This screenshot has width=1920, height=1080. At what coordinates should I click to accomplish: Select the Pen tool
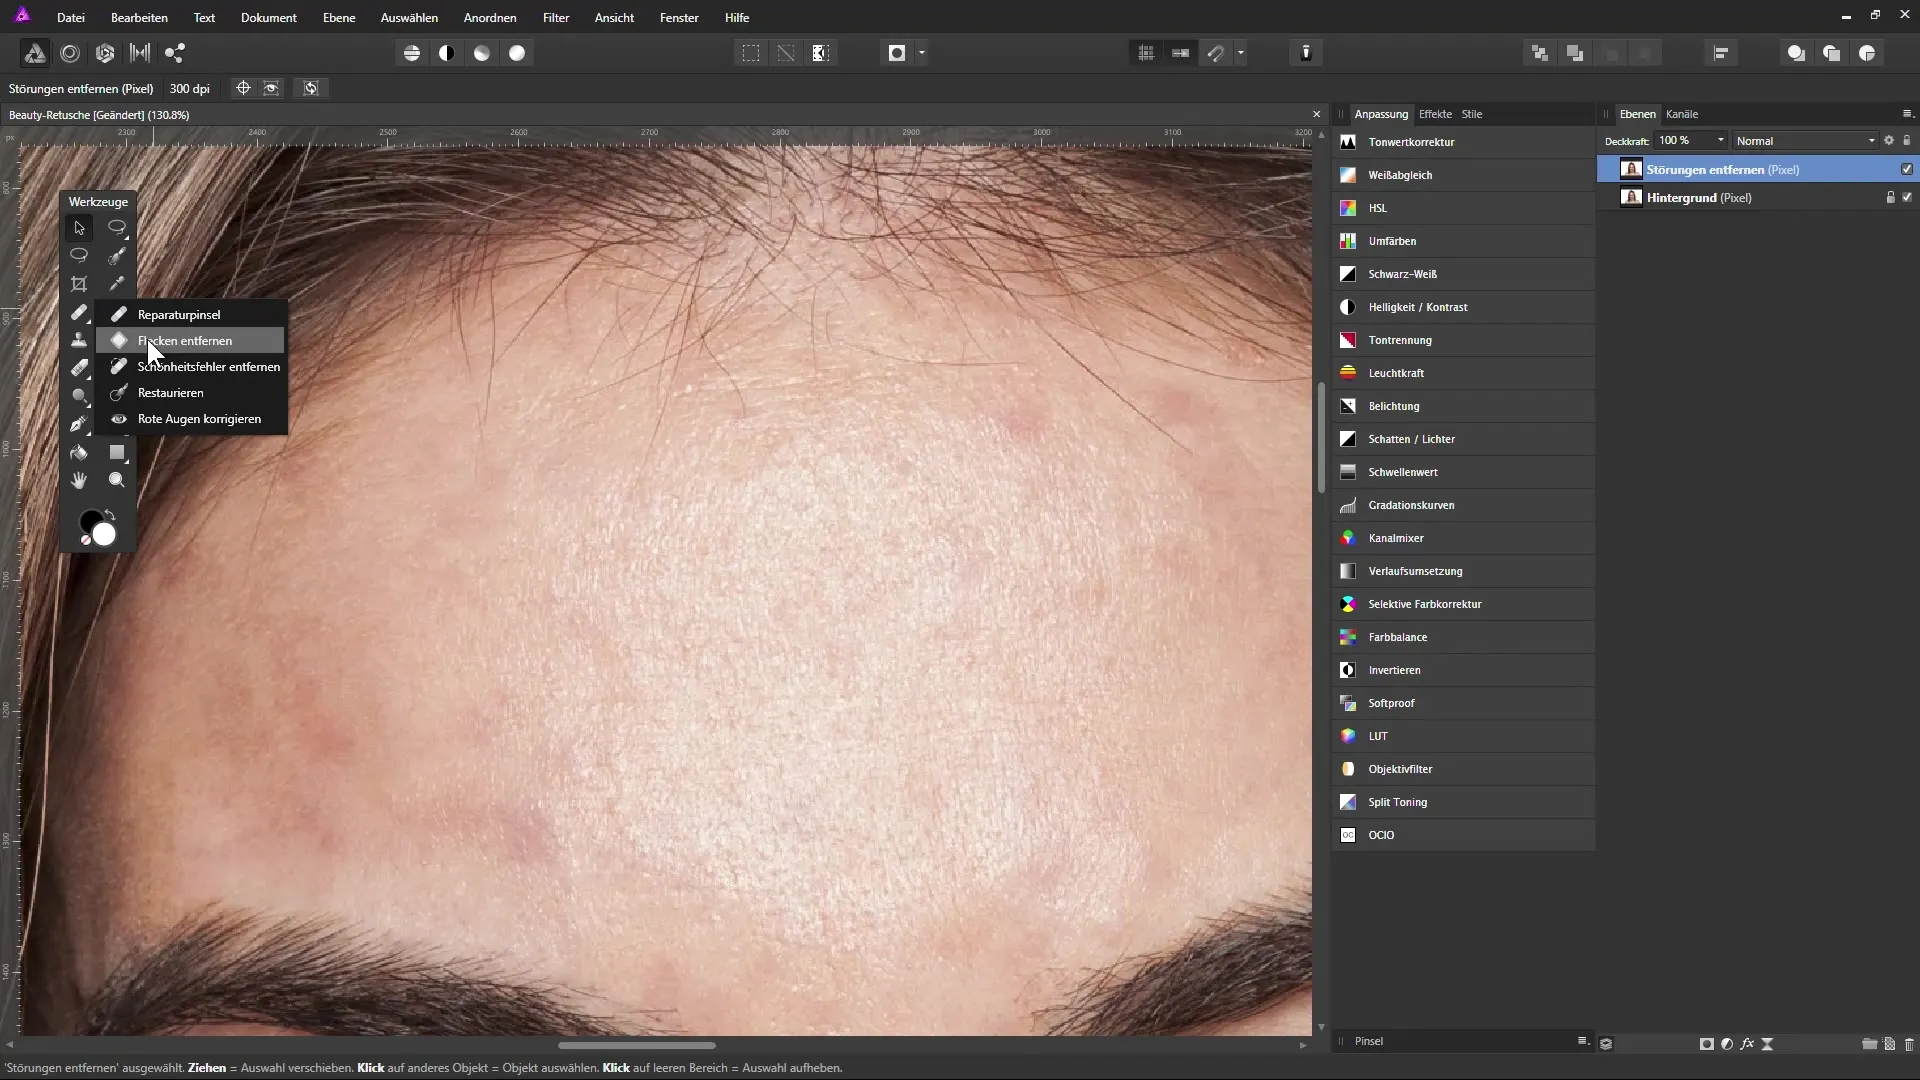tap(79, 424)
